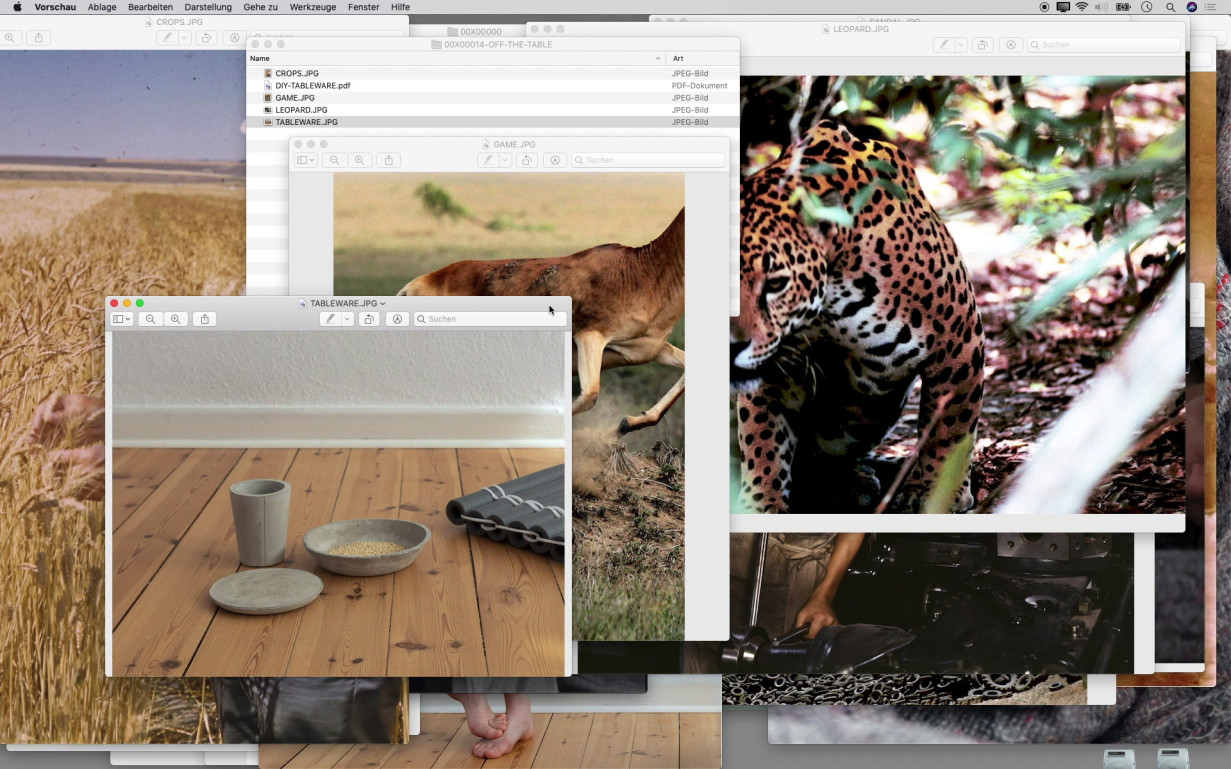Screen dimensions: 1231x769
Task: Click the markup icon in the LEOPARD.JPG window
Action: pyautogui.click(x=1011, y=45)
